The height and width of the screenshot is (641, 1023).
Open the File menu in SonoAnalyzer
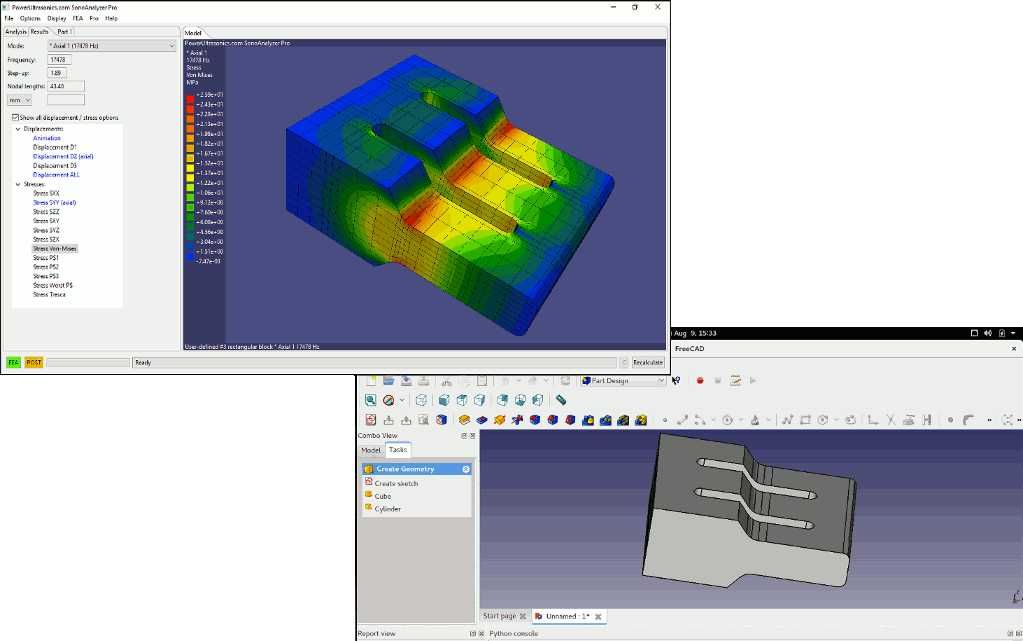(8, 18)
